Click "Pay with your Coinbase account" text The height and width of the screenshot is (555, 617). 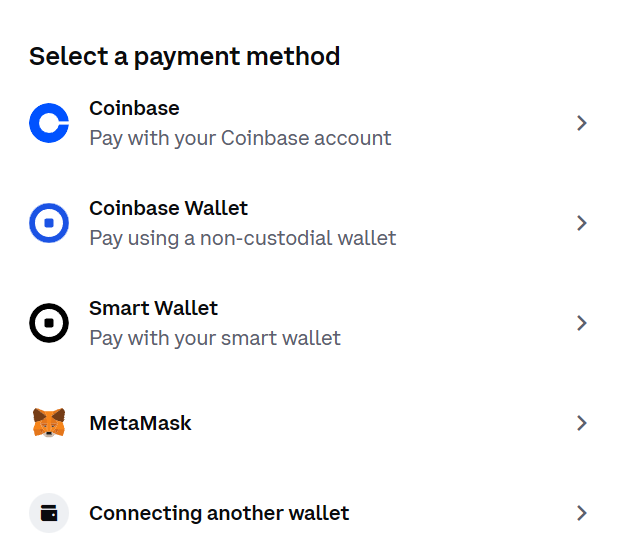240,138
